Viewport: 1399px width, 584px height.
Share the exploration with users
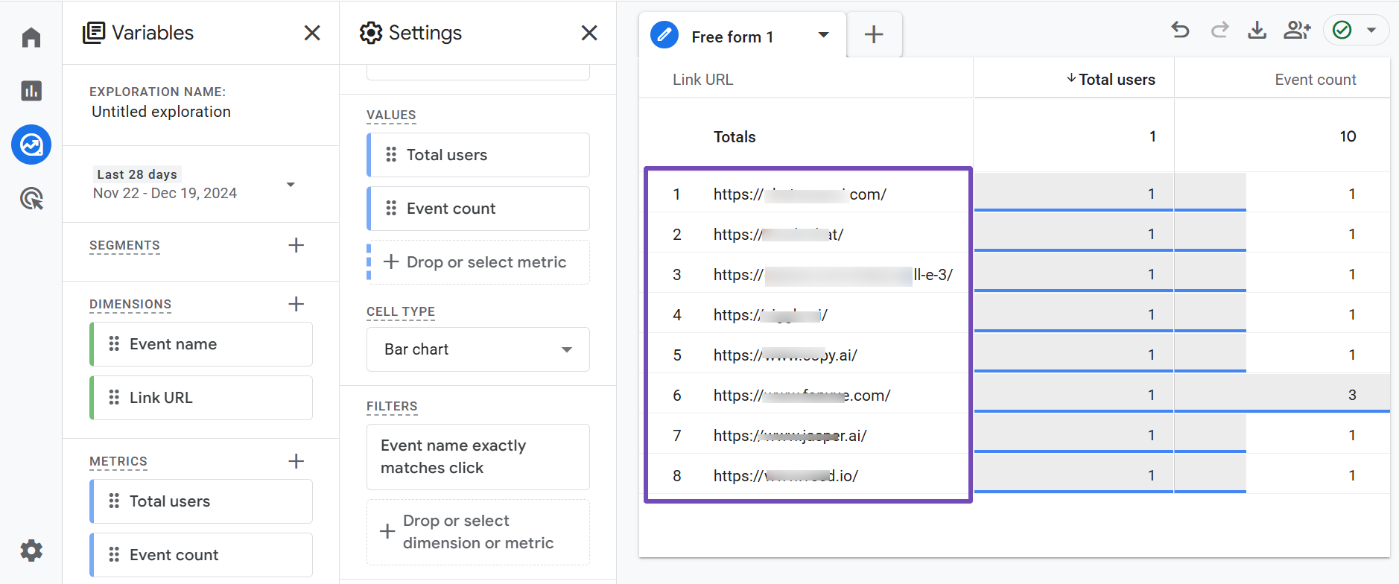pos(1297,31)
